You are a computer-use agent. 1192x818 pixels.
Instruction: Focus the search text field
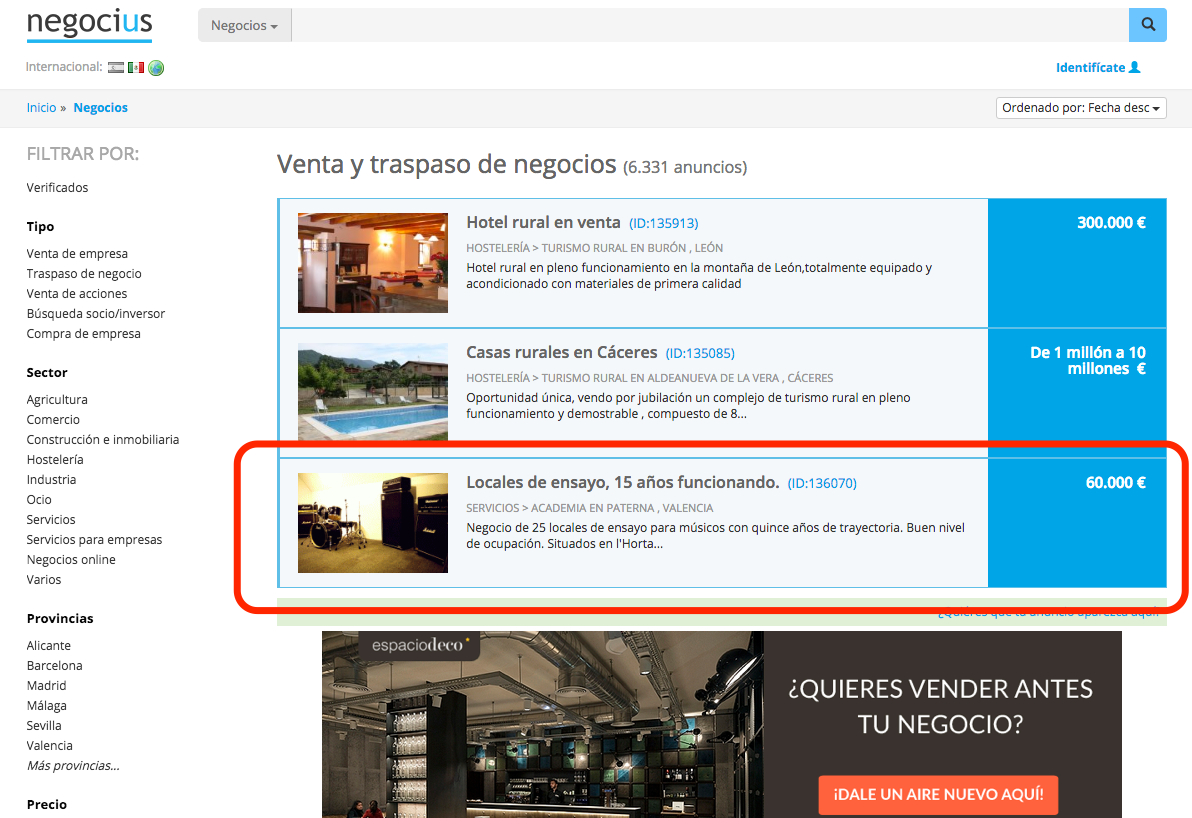point(710,25)
